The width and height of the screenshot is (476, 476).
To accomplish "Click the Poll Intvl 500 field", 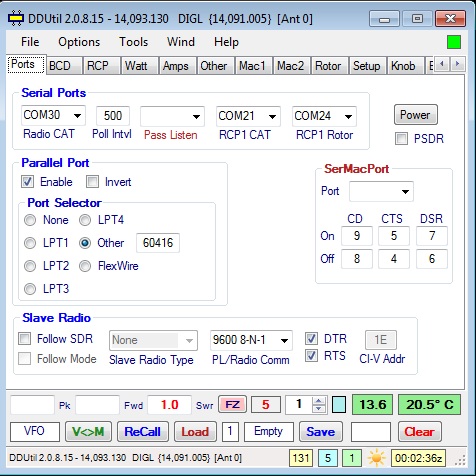I will click(113, 116).
